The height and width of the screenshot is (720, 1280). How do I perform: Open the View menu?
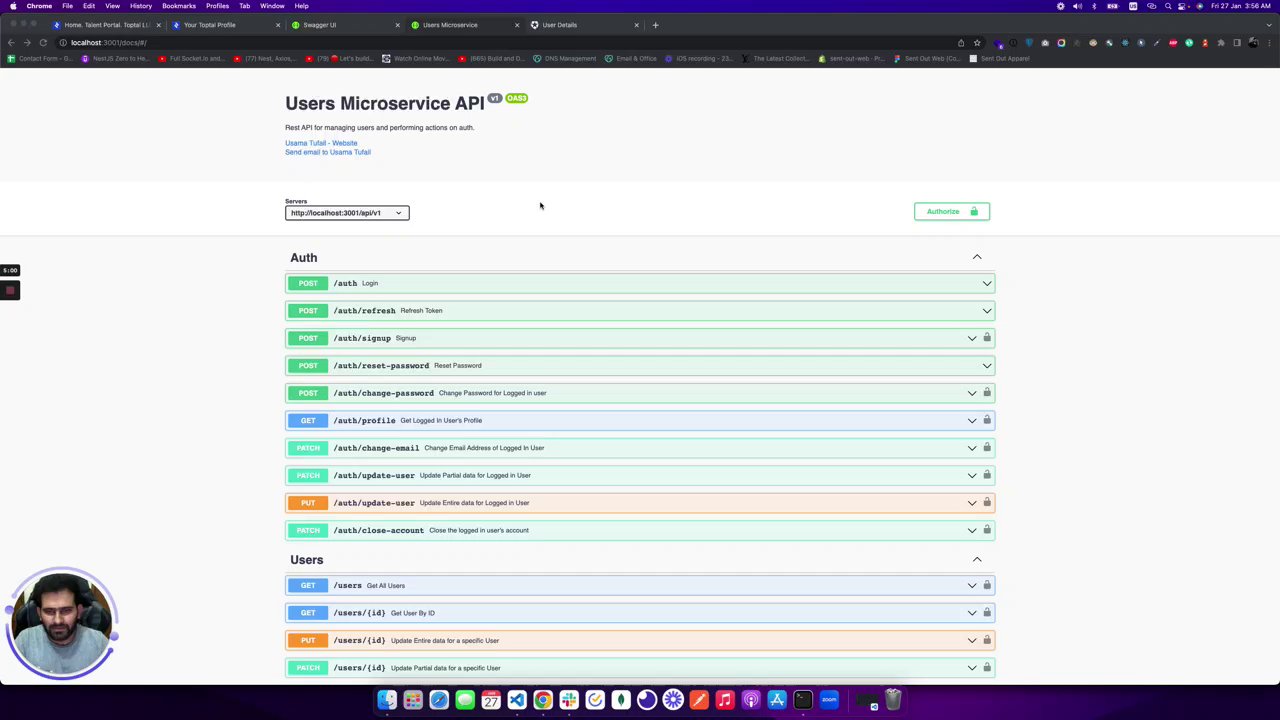coord(113,6)
